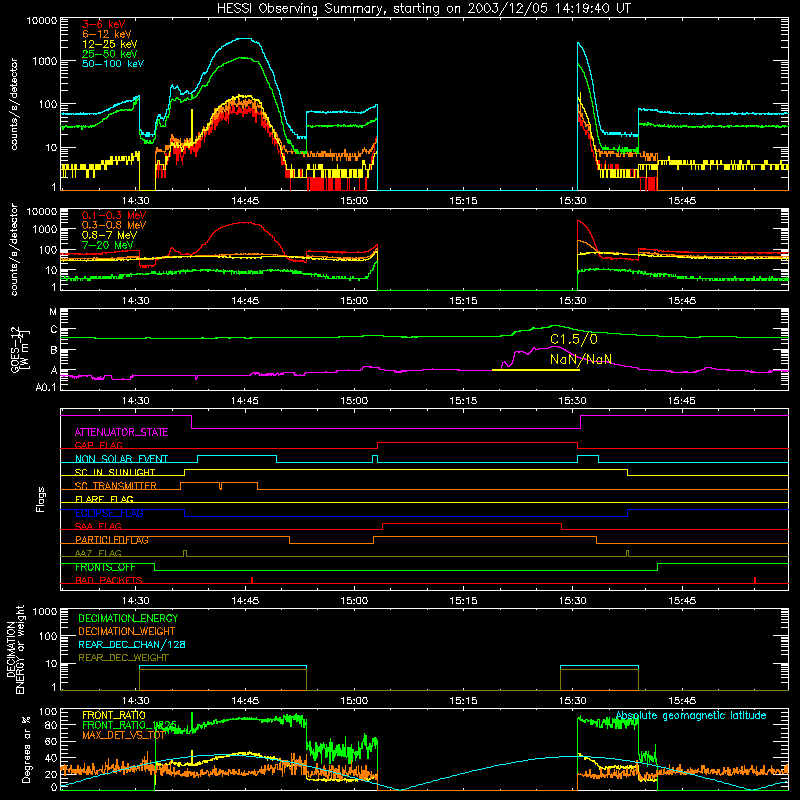The width and height of the screenshot is (800, 800).
Task: Click the FRONT_RATIO legend label
Action: (x=114, y=715)
